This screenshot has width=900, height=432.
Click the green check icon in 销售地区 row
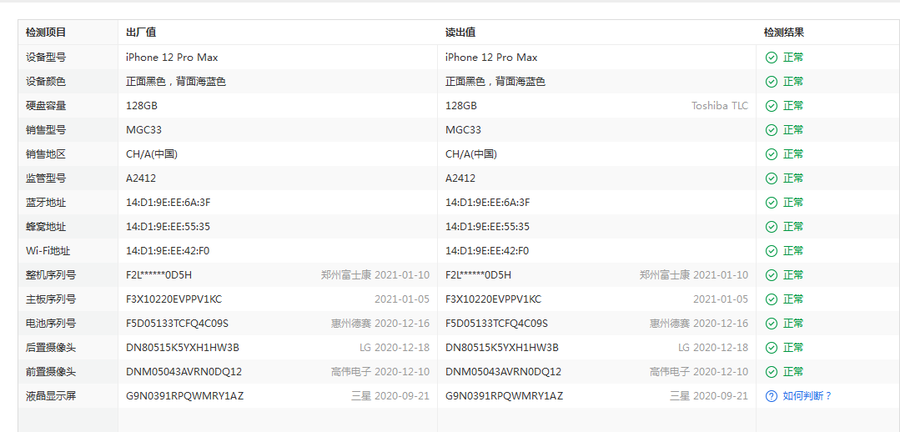[771, 154]
